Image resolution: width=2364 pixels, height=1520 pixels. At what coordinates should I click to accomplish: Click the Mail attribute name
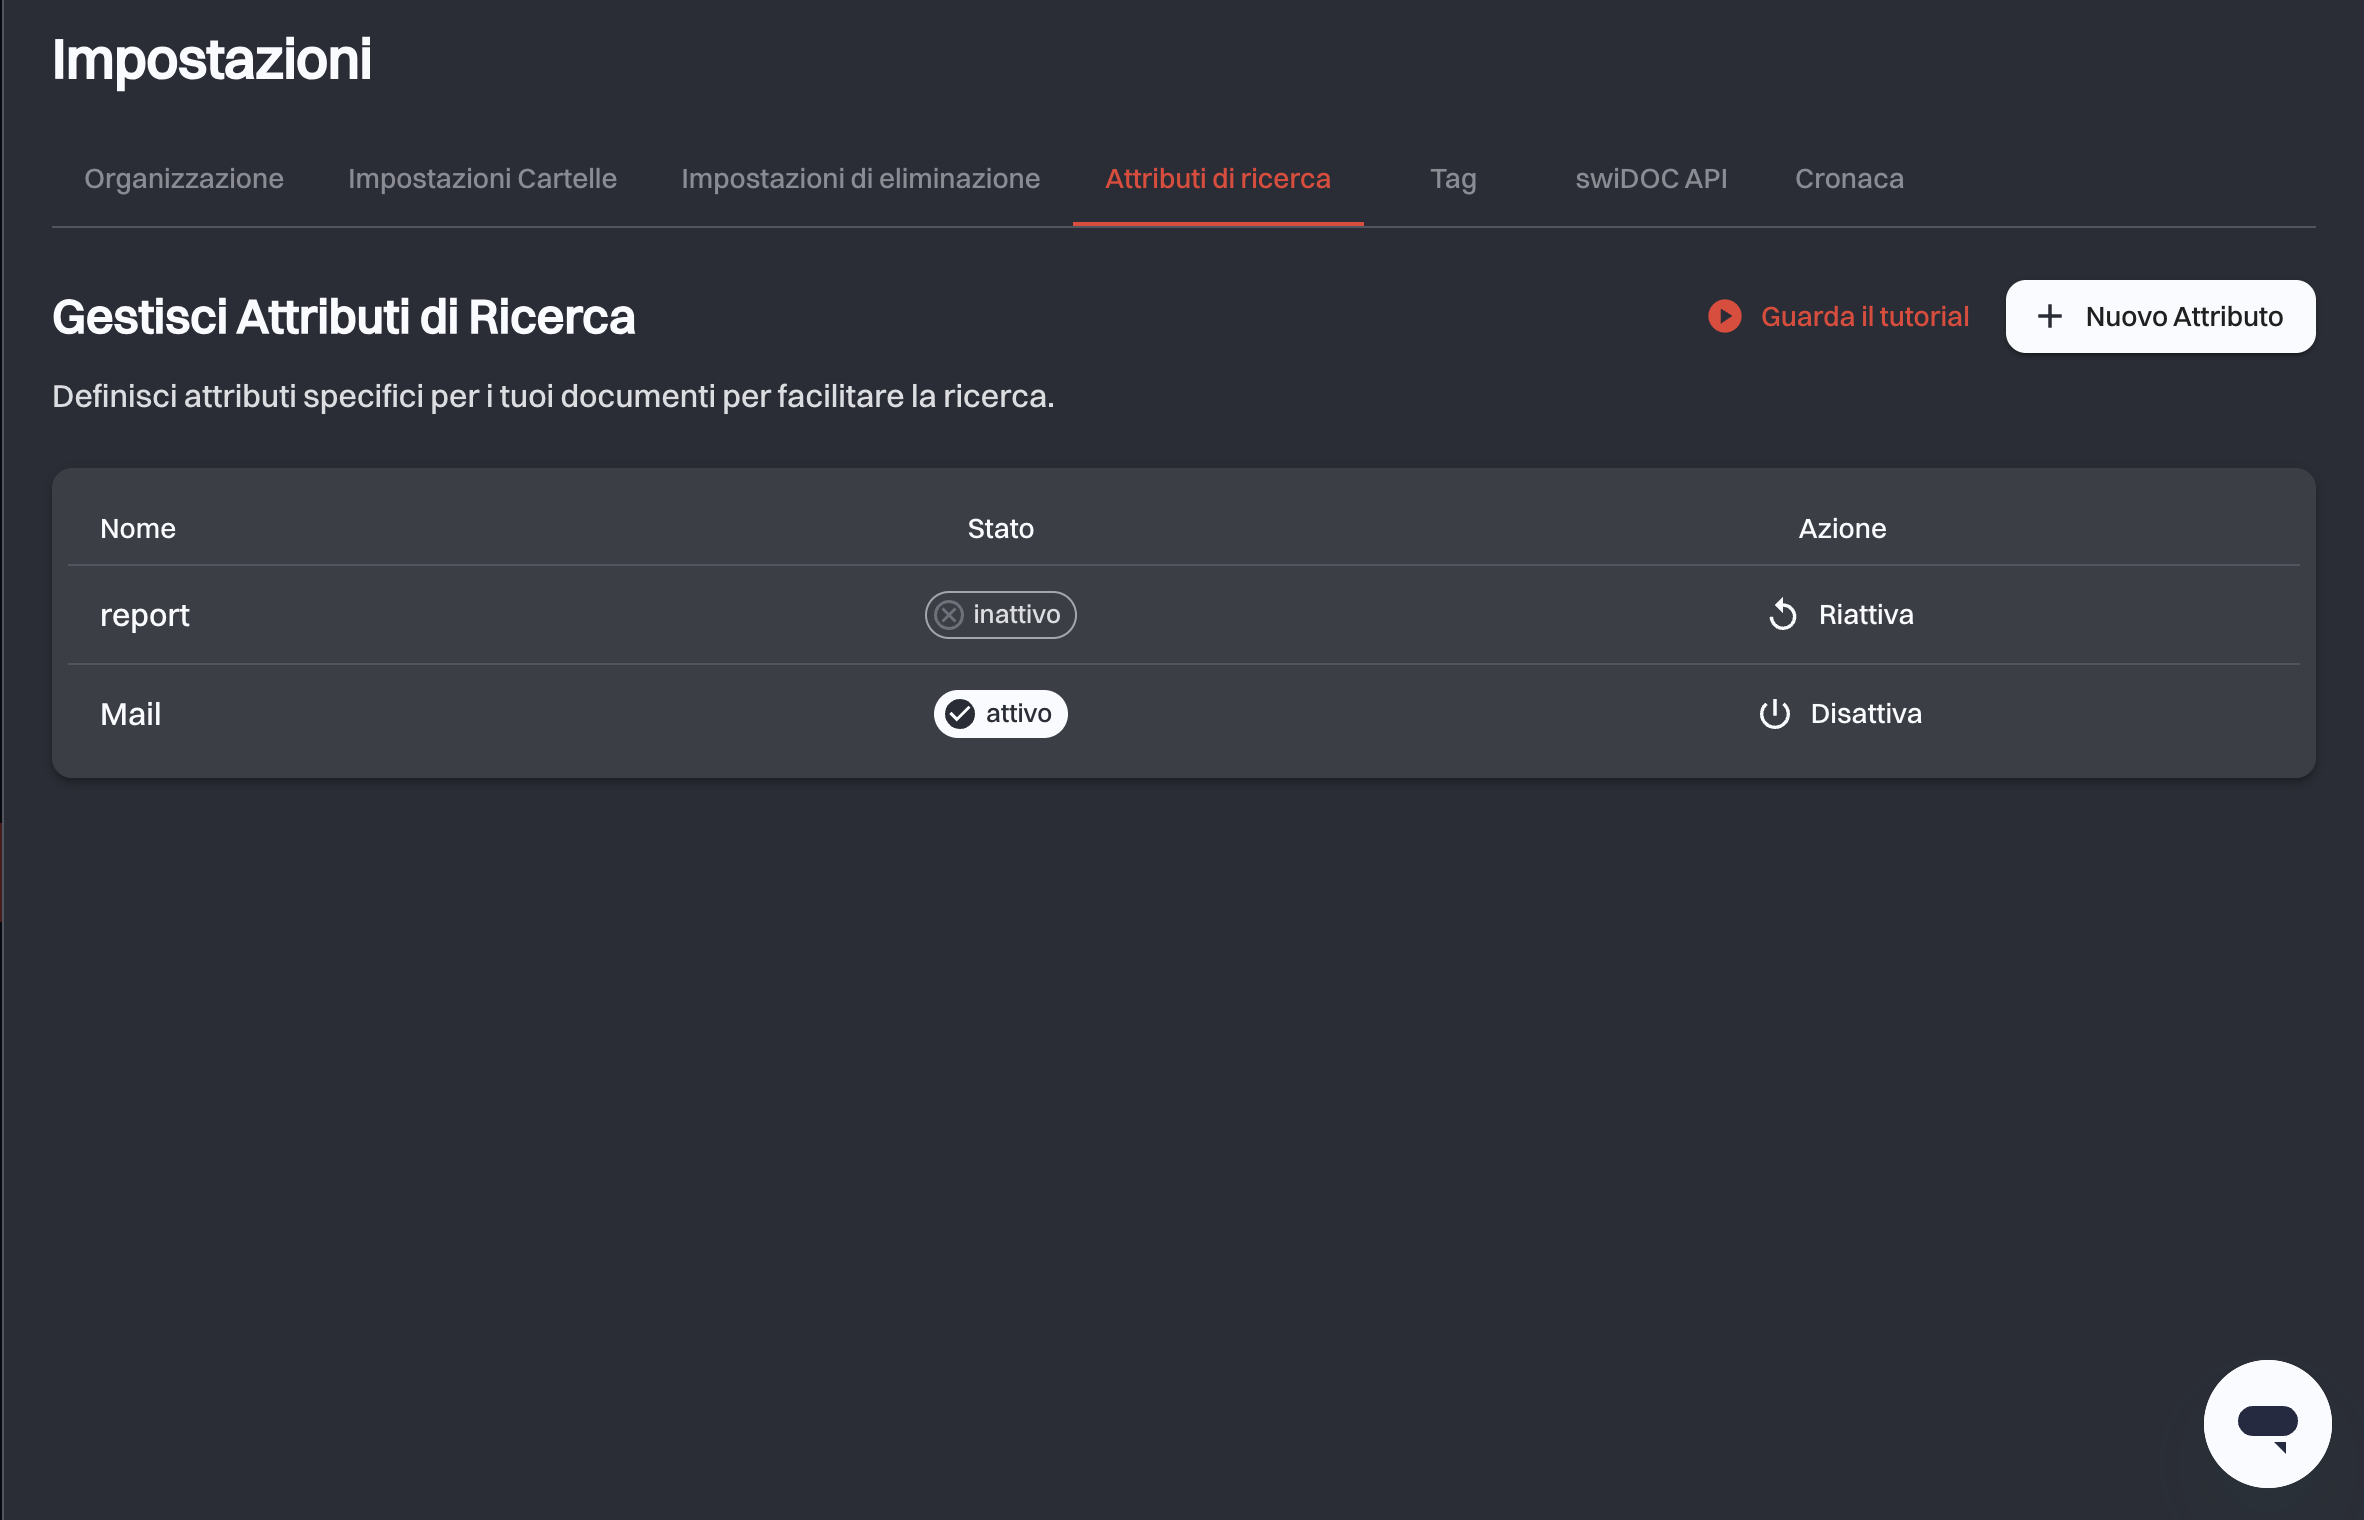coord(131,714)
